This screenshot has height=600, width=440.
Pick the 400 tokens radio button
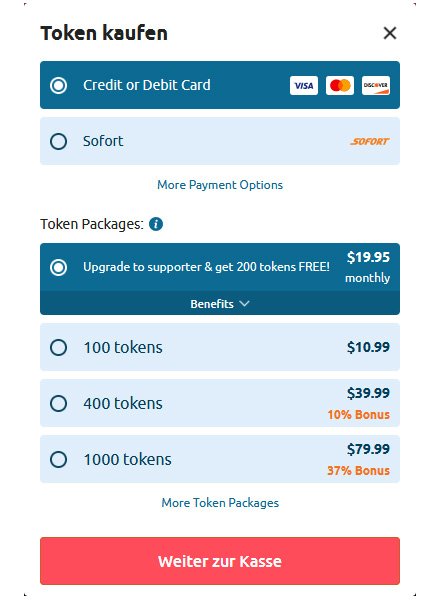59,403
